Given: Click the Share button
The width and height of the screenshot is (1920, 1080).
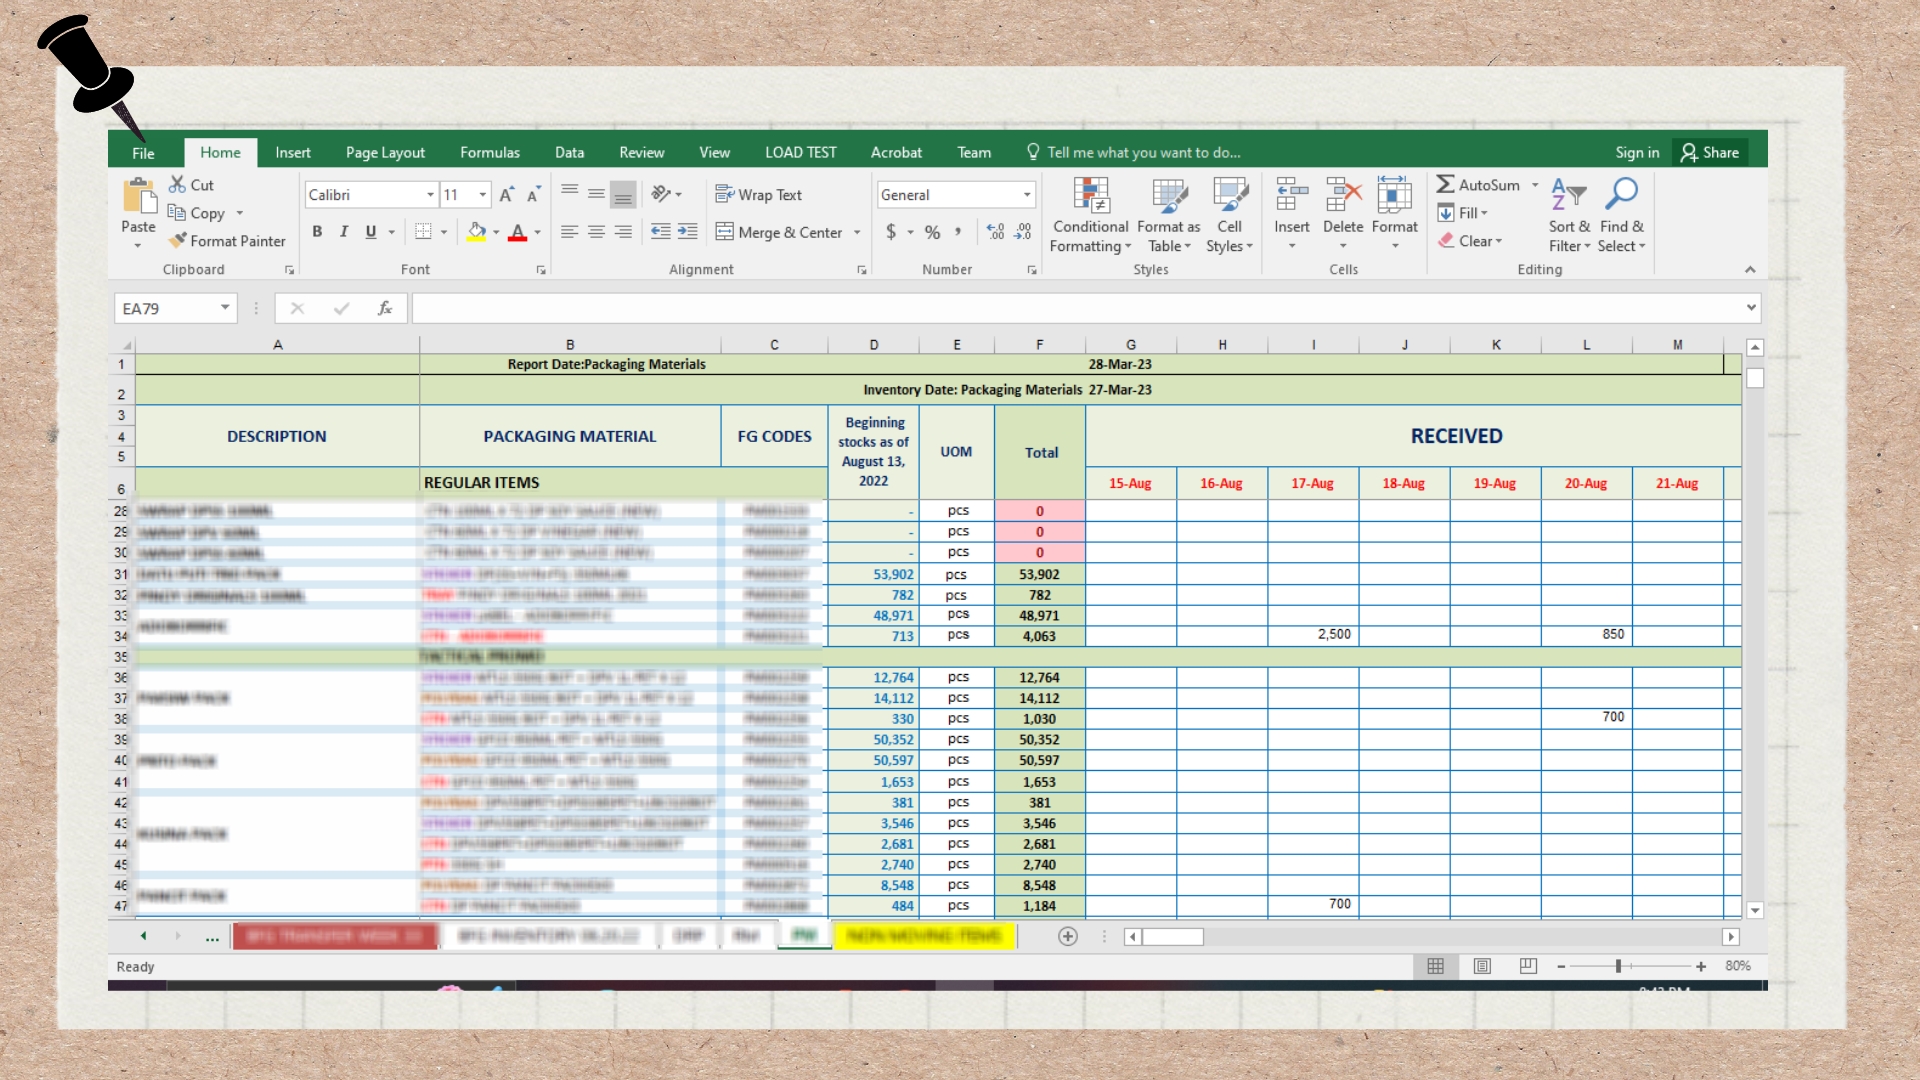Looking at the screenshot, I should pyautogui.click(x=1710, y=153).
